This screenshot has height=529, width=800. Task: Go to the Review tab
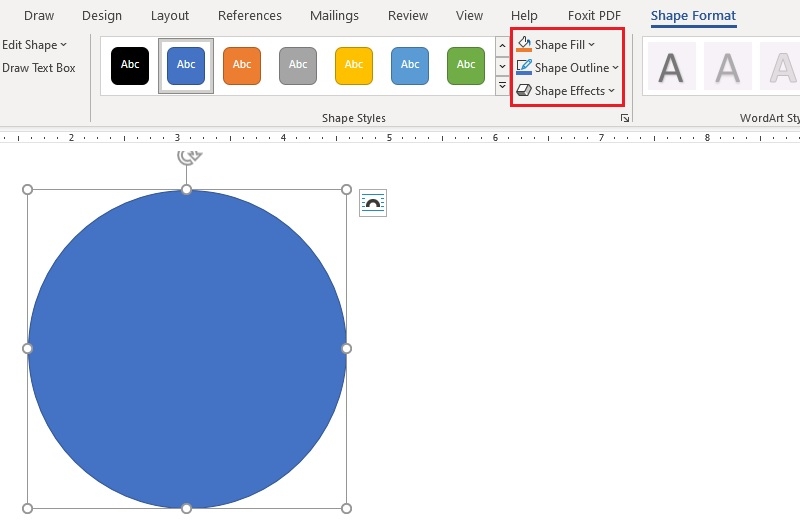(x=408, y=16)
